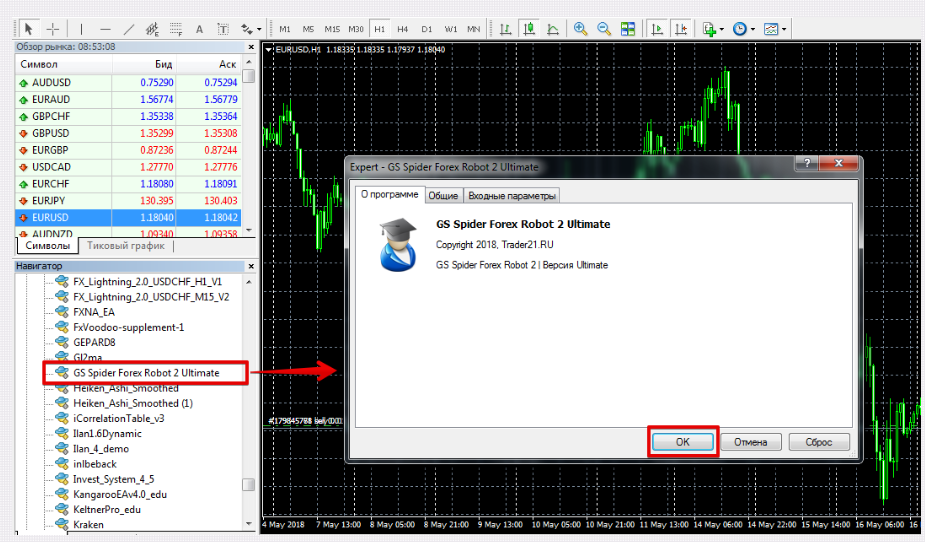Click the USDCAD symbol row
The width and height of the screenshot is (925, 542).
tap(128, 167)
